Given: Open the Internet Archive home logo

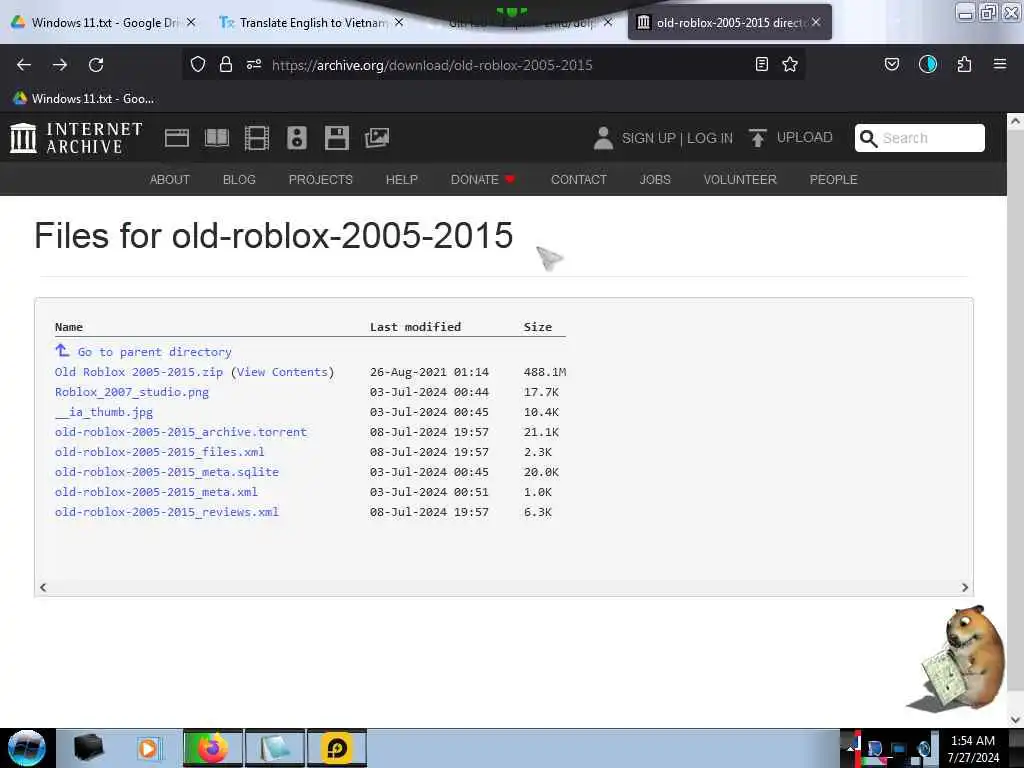Looking at the screenshot, I should (x=76, y=138).
